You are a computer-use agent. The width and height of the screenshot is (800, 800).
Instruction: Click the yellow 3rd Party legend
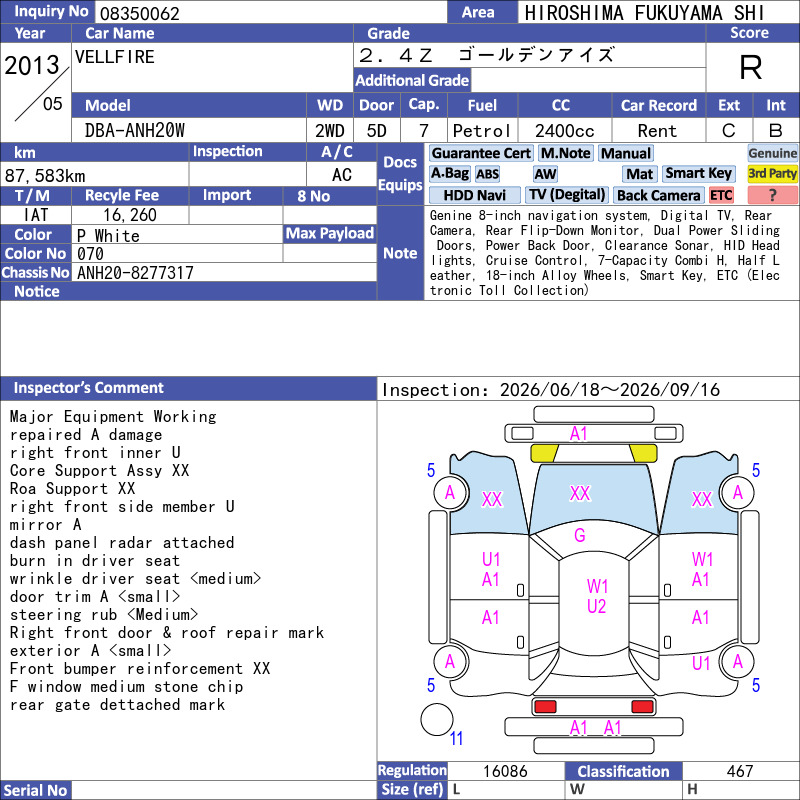coord(772,174)
